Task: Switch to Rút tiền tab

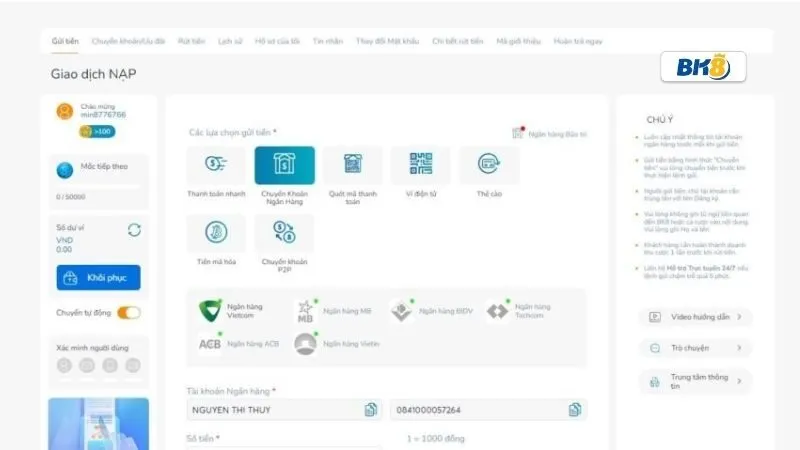Action: pos(191,41)
